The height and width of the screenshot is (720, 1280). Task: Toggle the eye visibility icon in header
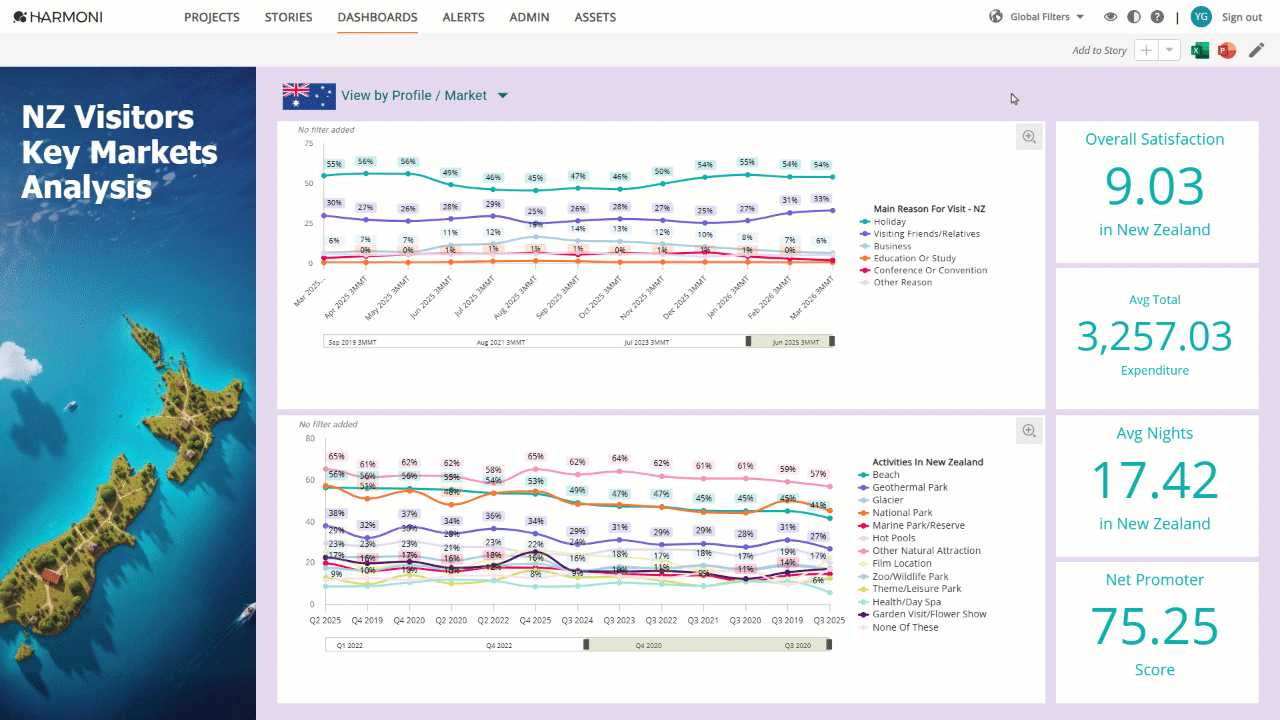pos(1110,17)
